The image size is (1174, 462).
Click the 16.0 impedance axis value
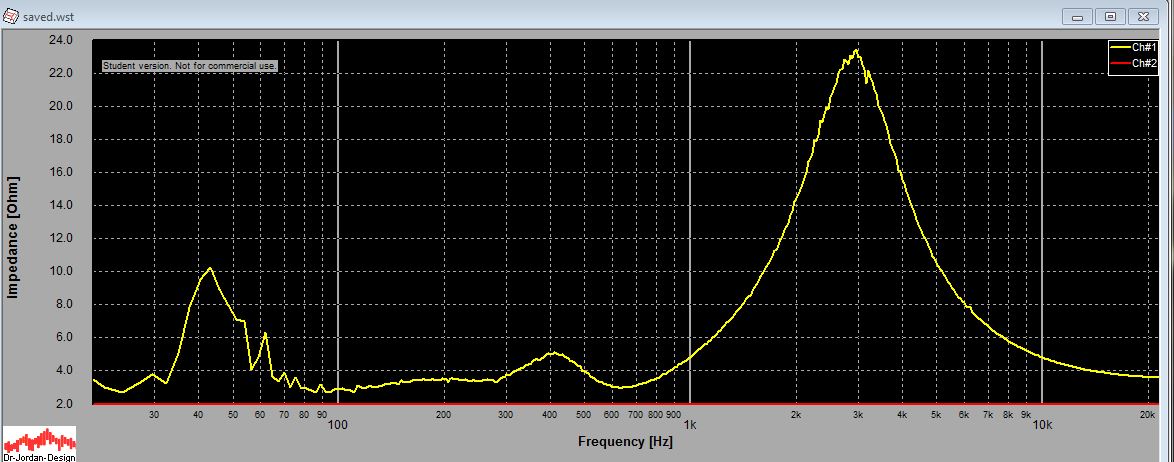[x=59, y=172]
